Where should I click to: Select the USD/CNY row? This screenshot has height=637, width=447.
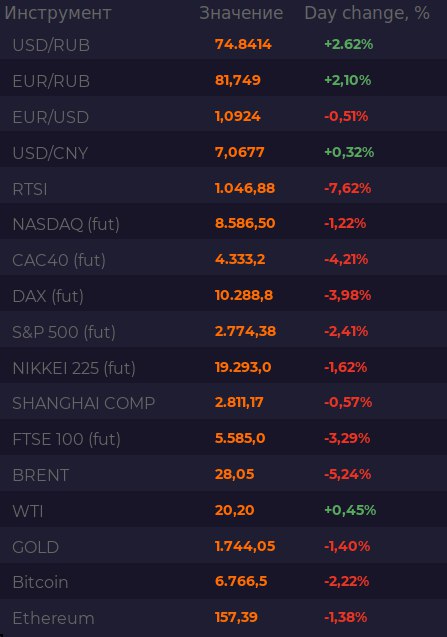(224, 152)
